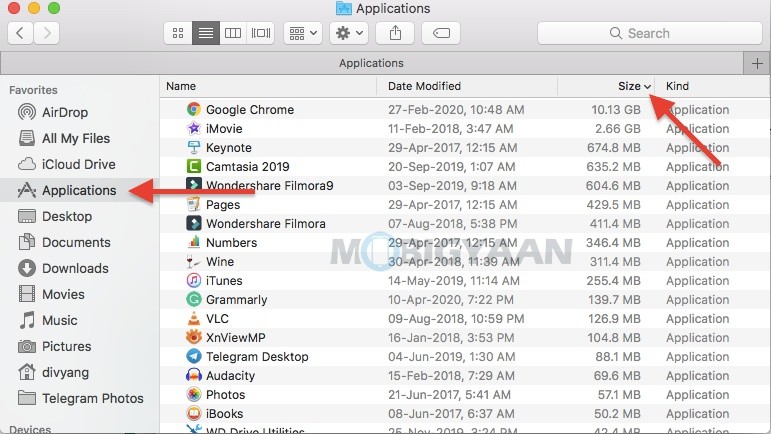Click the Edit Tags button
The image size is (771, 434).
tap(441, 33)
